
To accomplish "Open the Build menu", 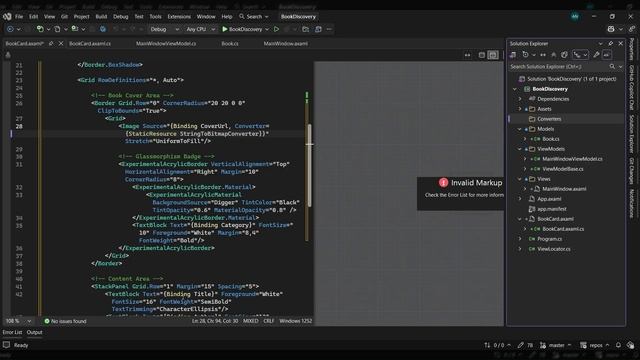I will pos(101,17).
